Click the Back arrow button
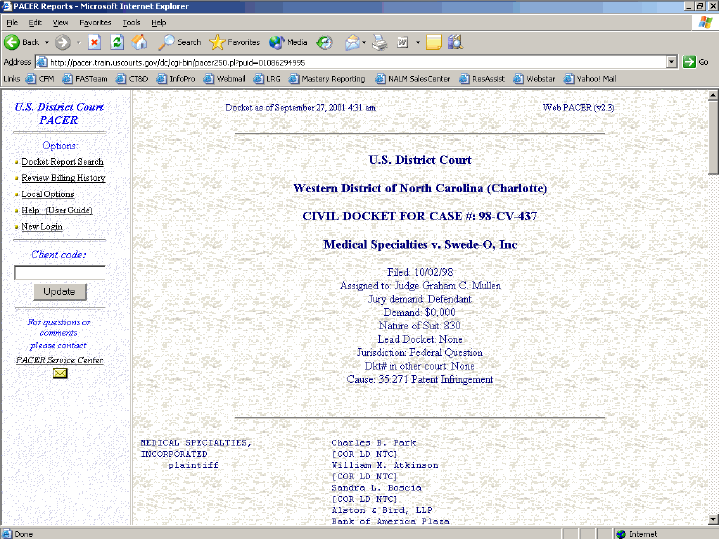Viewport: 719px width, 539px height. 22,43
